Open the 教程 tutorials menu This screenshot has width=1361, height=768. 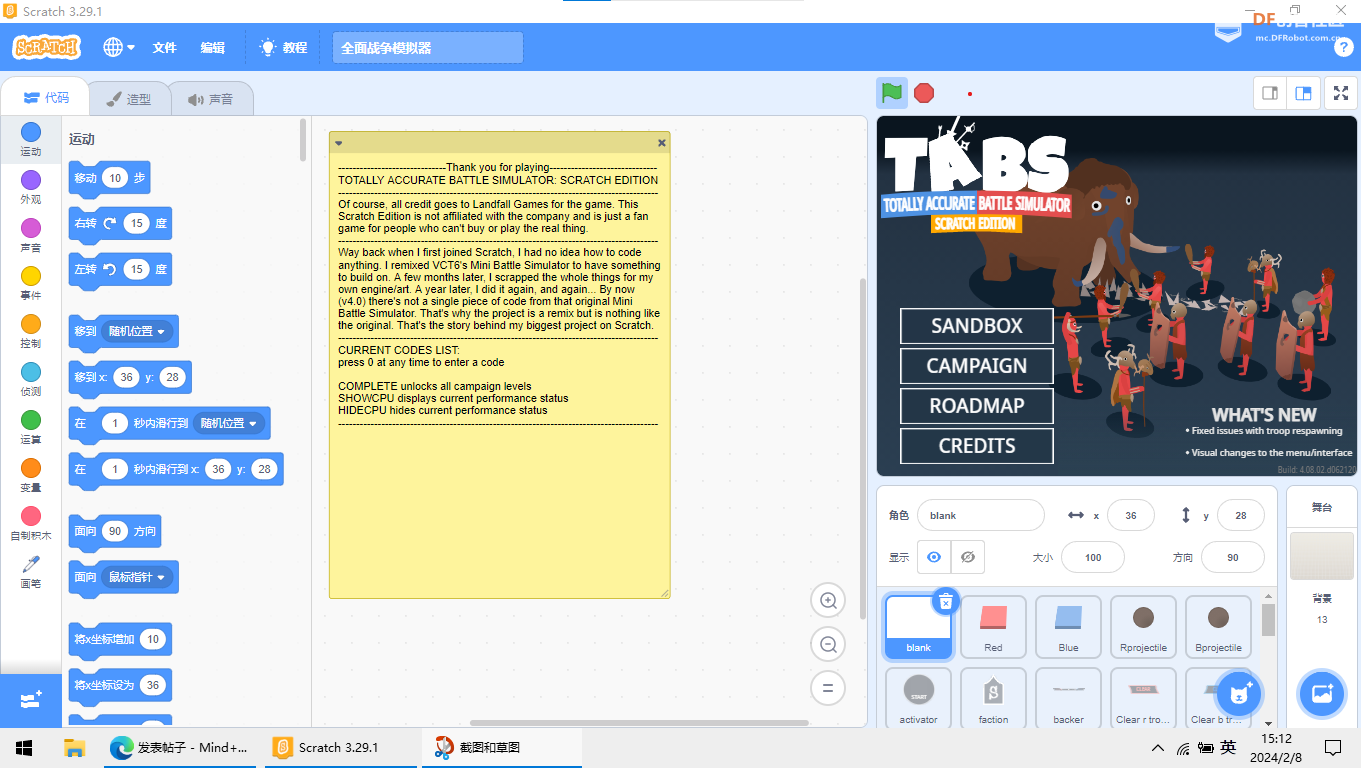(283, 47)
